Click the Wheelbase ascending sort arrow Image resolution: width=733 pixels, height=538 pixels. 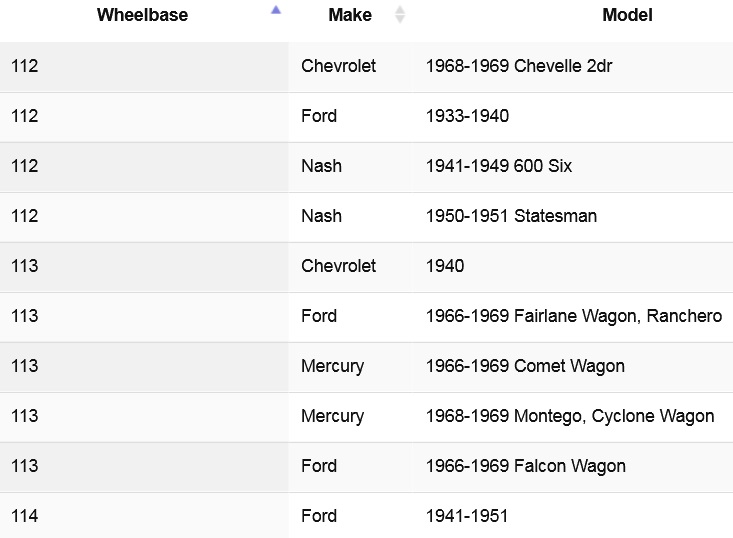276,10
